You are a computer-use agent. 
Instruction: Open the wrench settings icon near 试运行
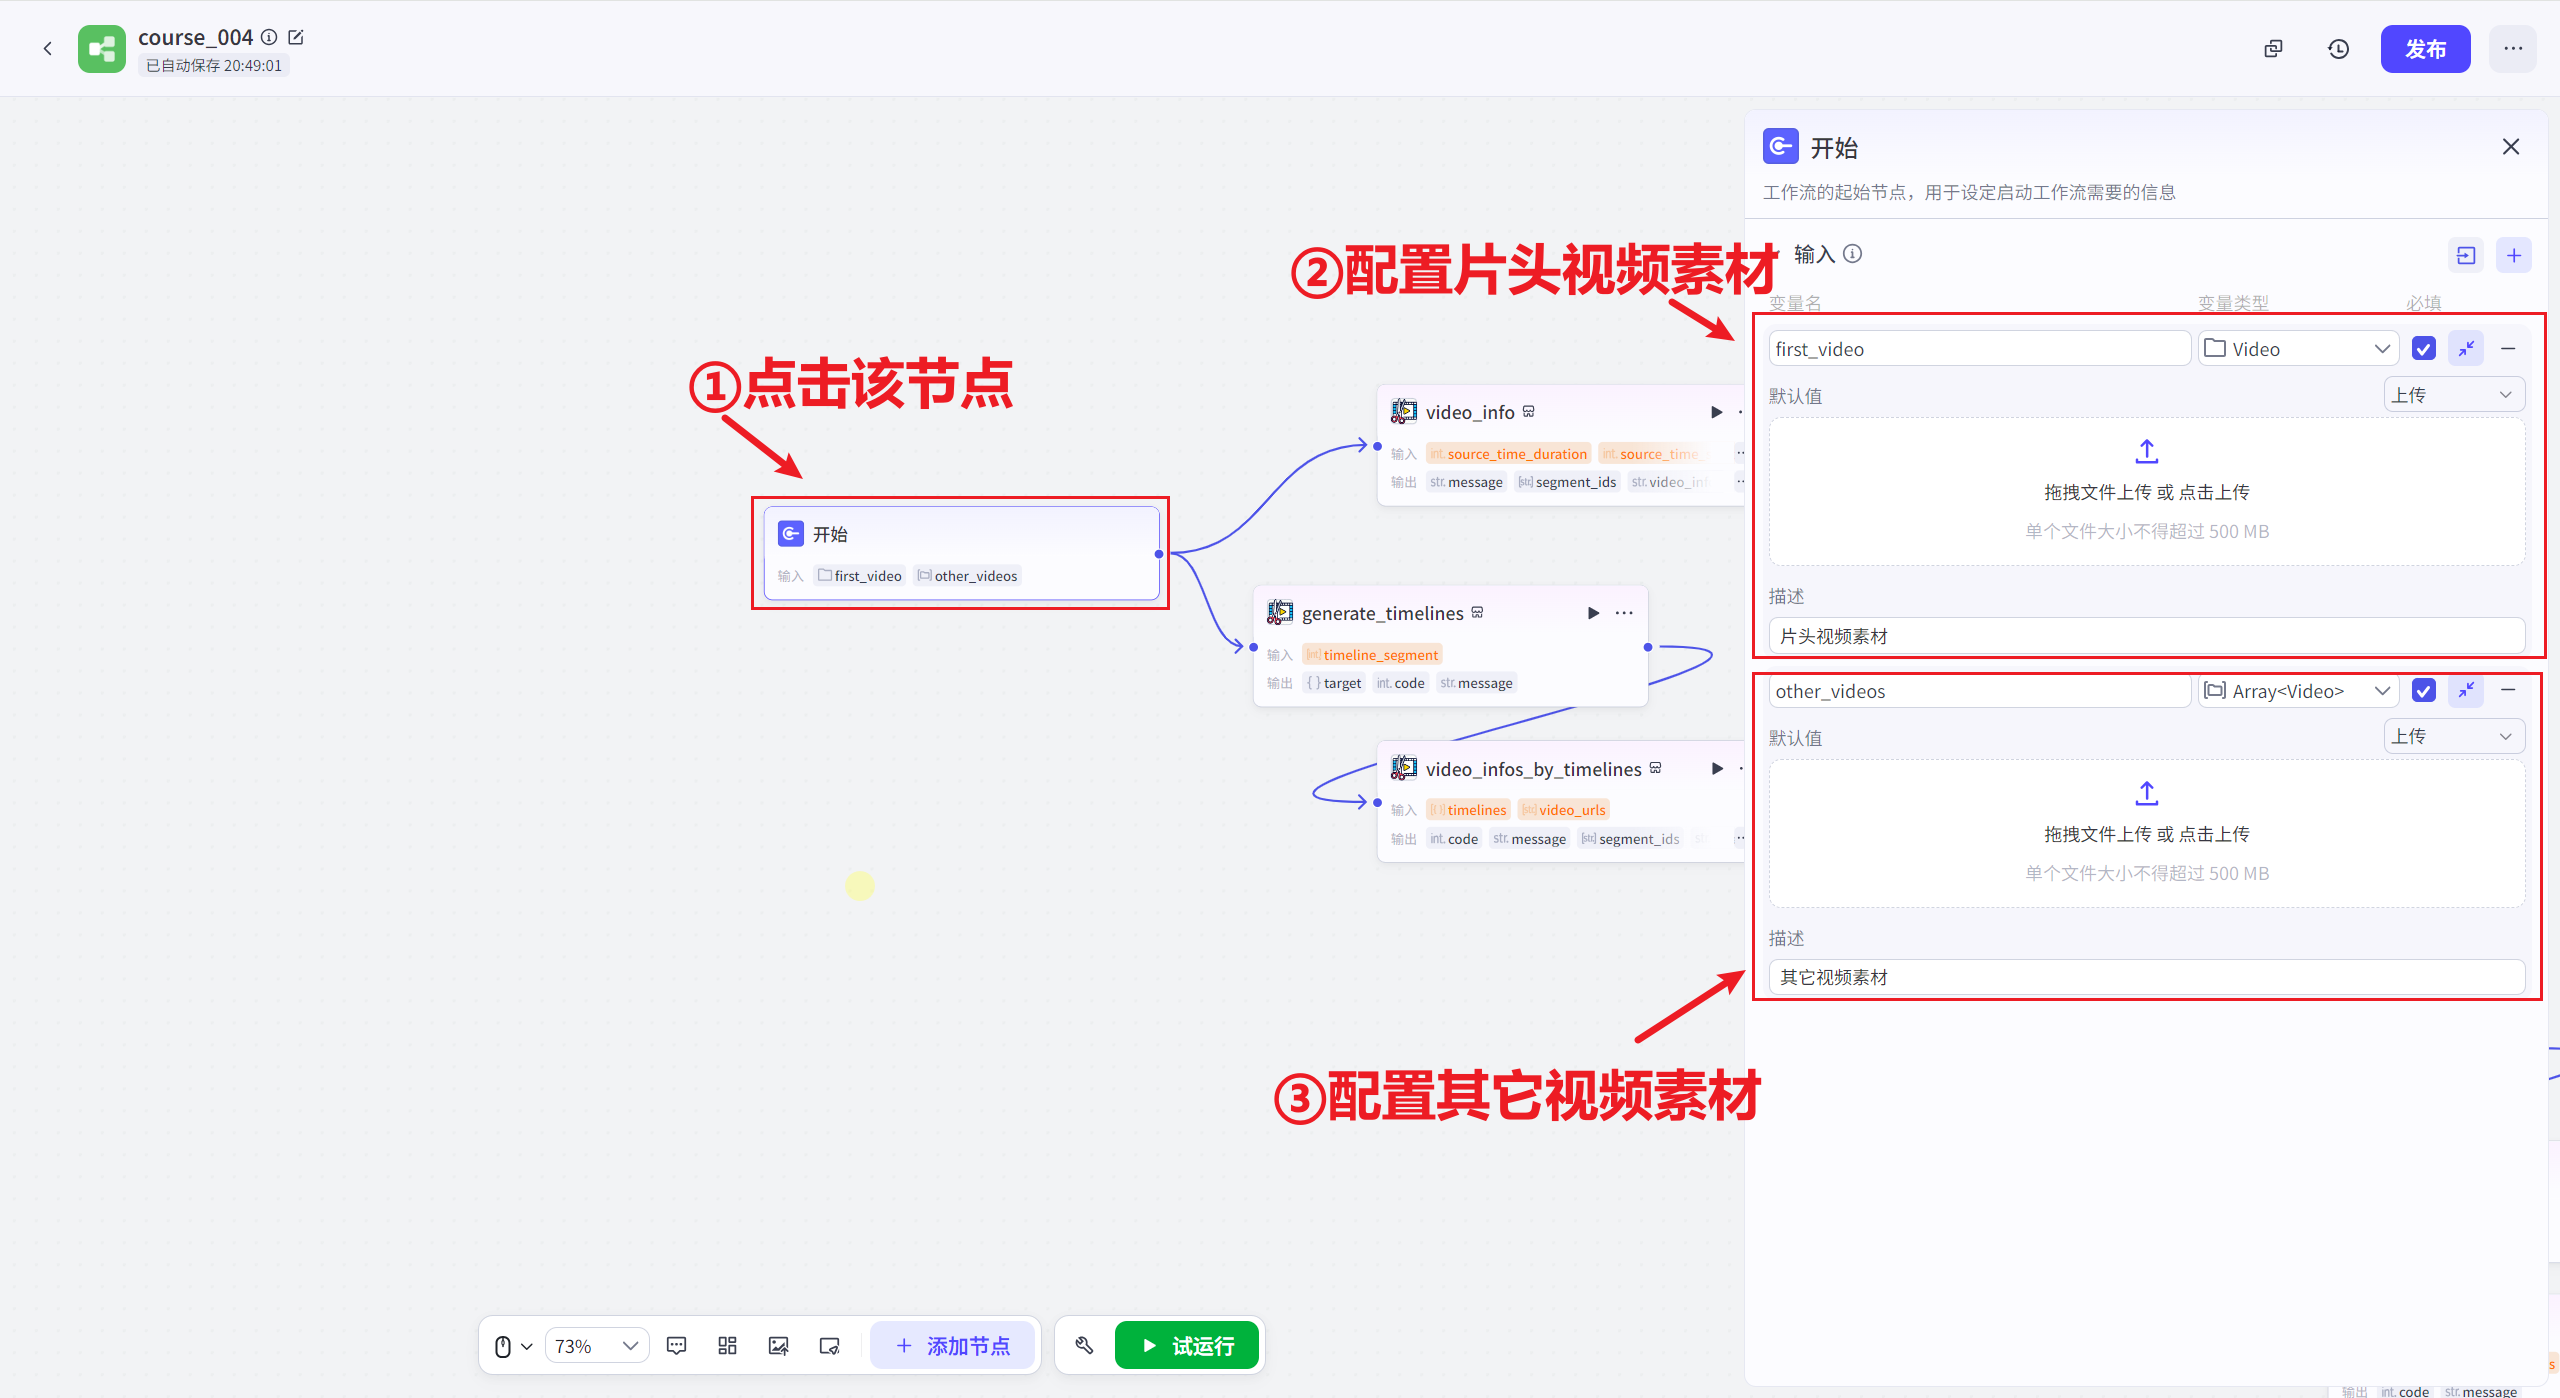click(1083, 1345)
